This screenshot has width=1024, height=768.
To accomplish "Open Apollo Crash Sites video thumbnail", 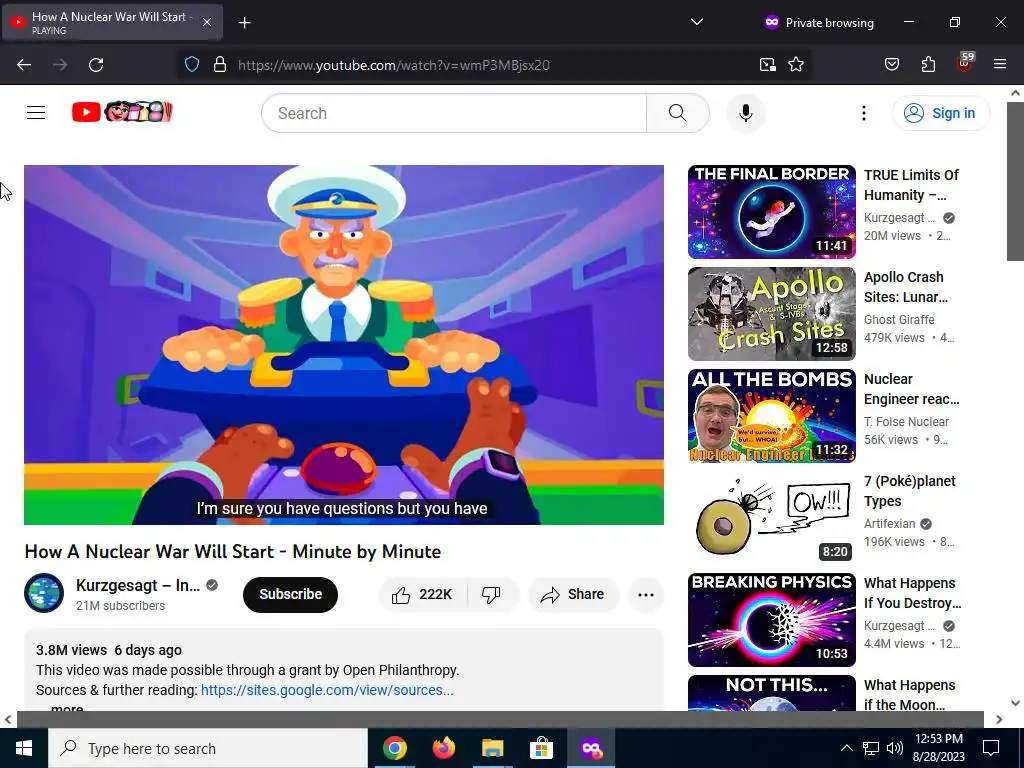I will (771, 313).
